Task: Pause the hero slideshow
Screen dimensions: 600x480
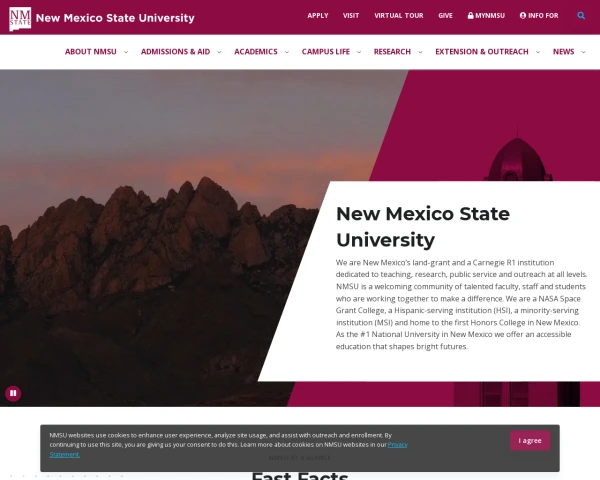Action: (13, 393)
